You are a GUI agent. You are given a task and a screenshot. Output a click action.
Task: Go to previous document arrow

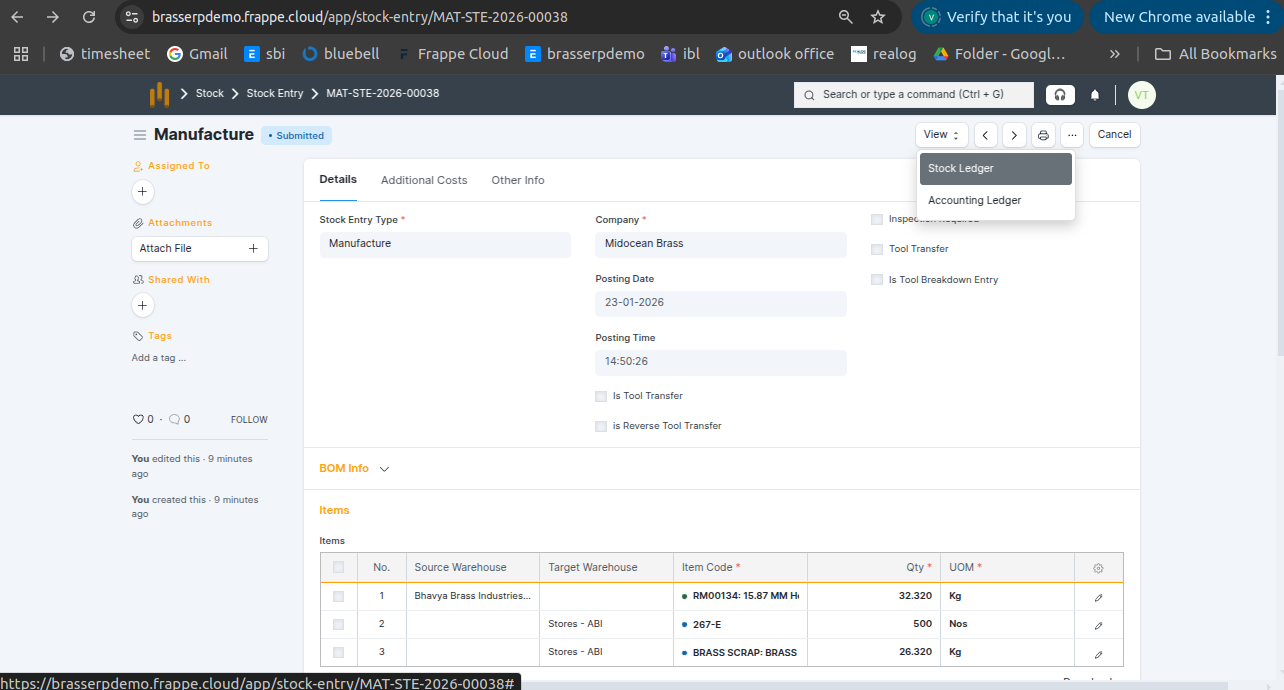tap(986, 135)
